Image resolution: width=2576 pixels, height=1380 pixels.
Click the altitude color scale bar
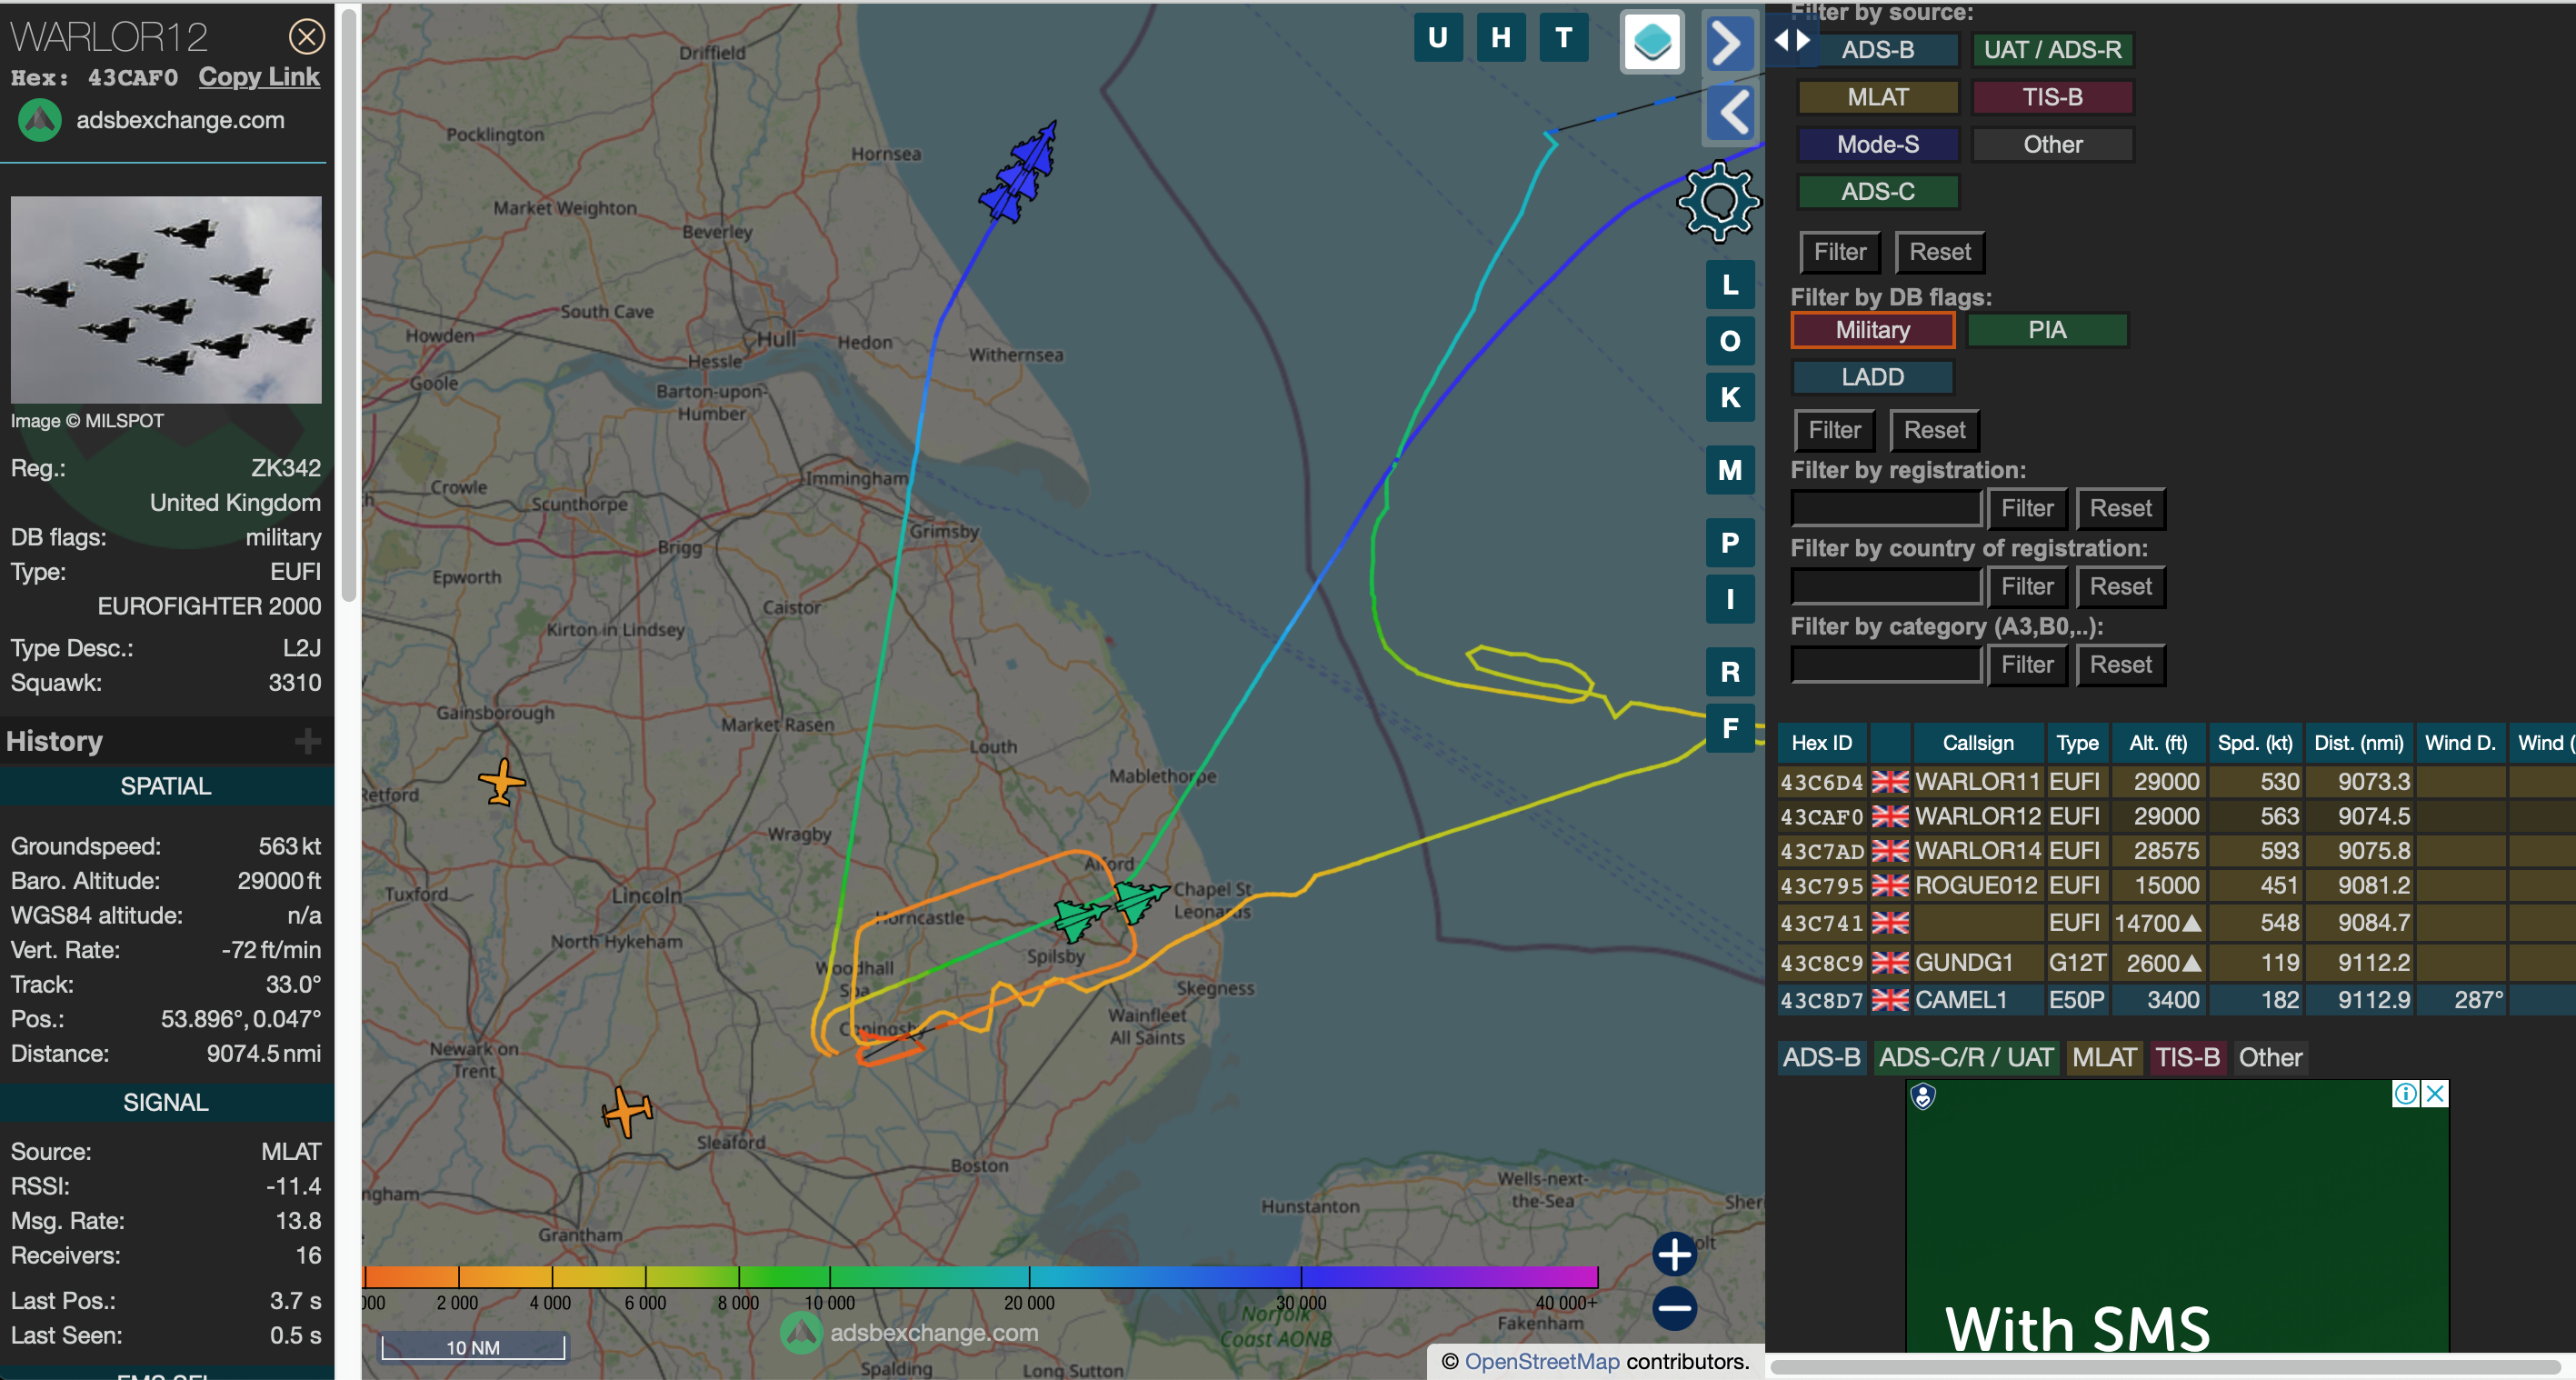point(980,1277)
